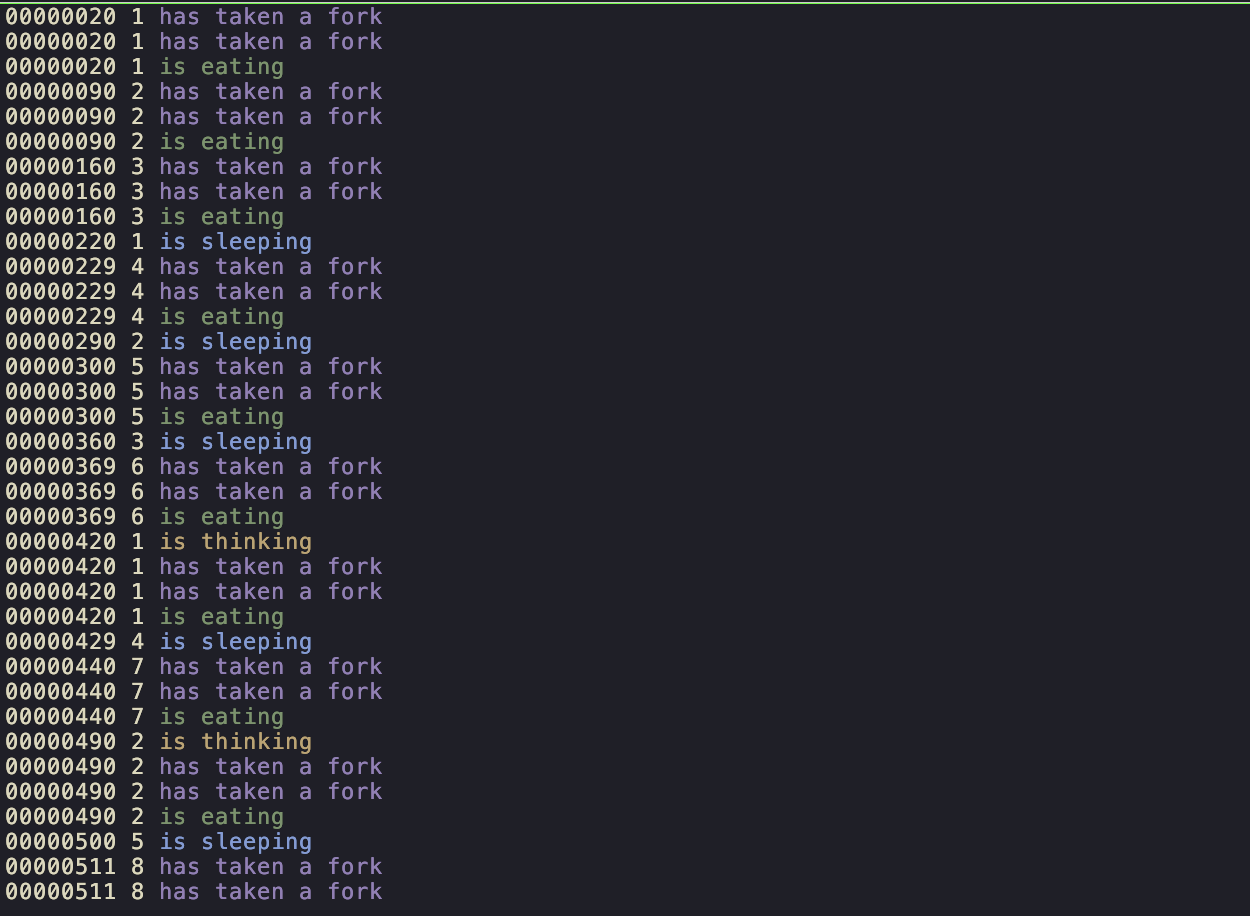
Task: Click the '00000160 3 is eating' output line
Action: pyautogui.click(x=145, y=217)
